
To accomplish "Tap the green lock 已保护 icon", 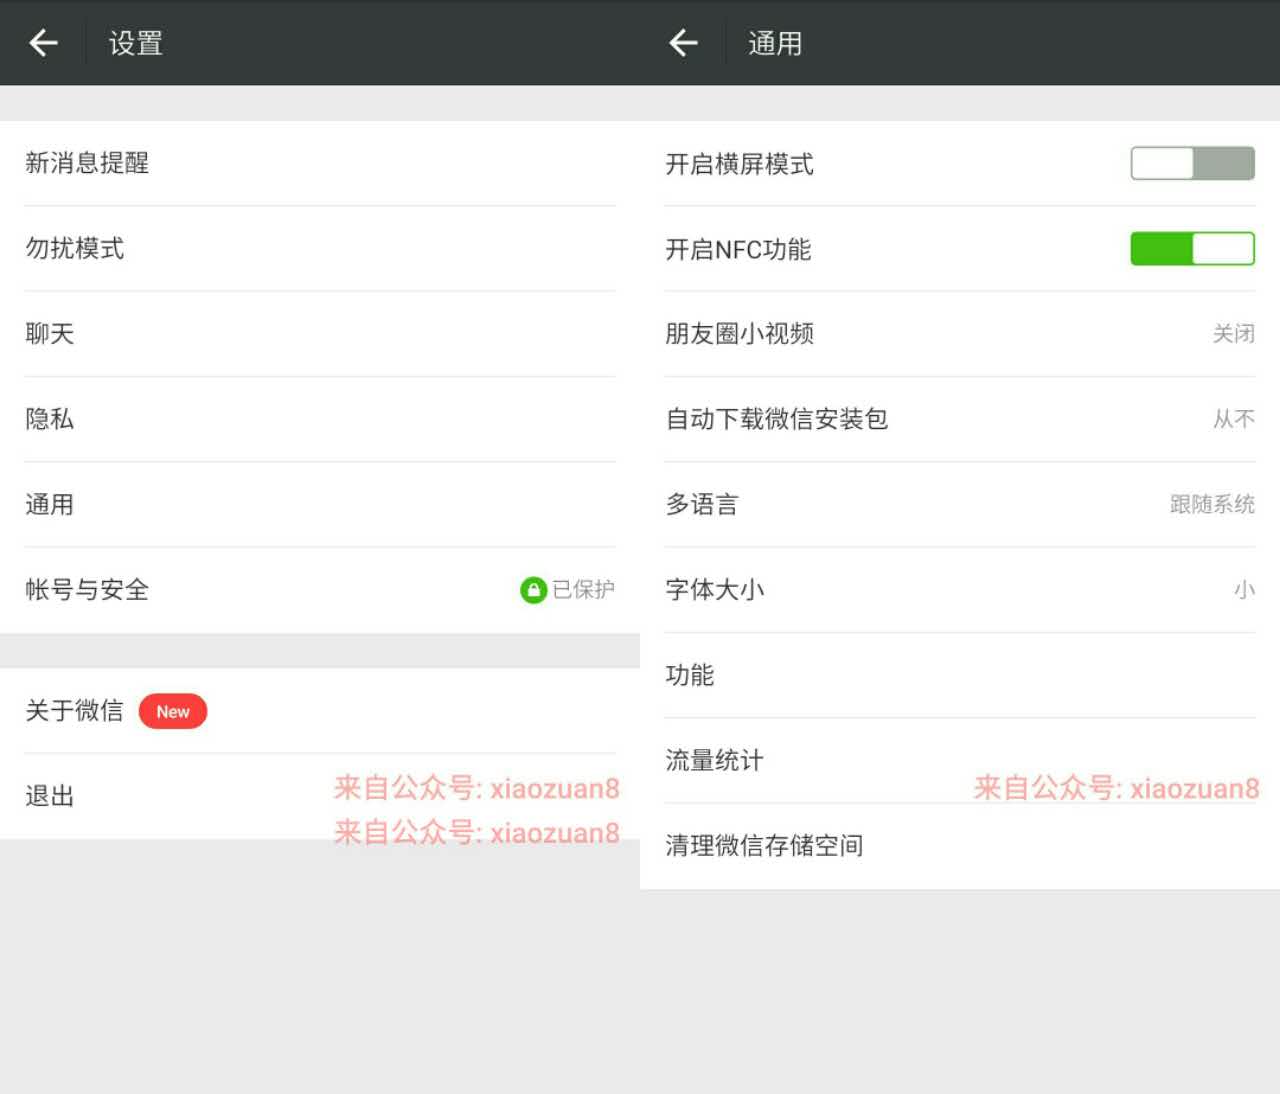I will point(533,590).
